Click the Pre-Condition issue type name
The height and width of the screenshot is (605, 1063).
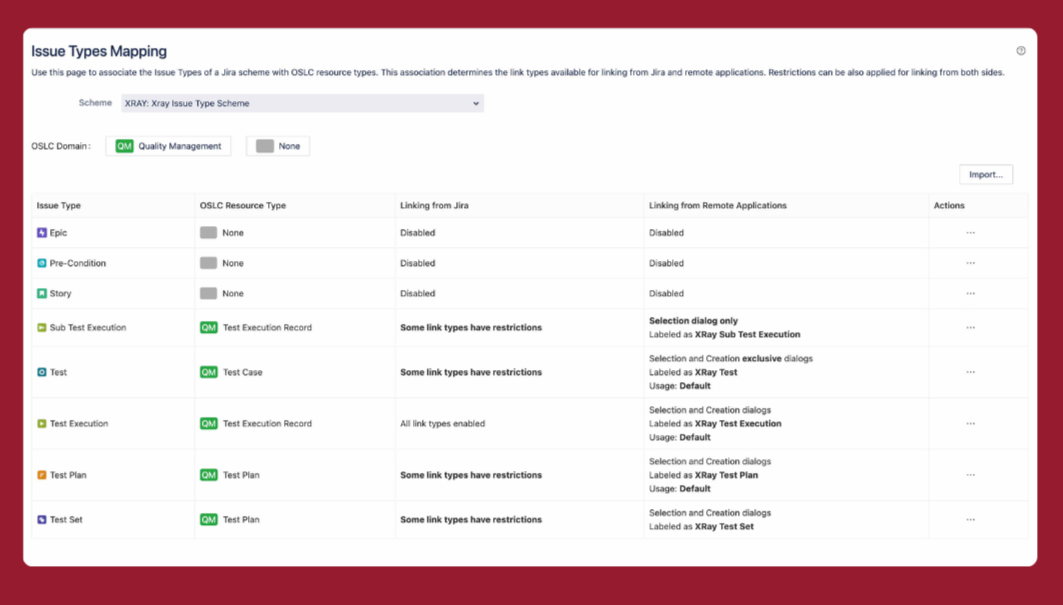(77, 263)
